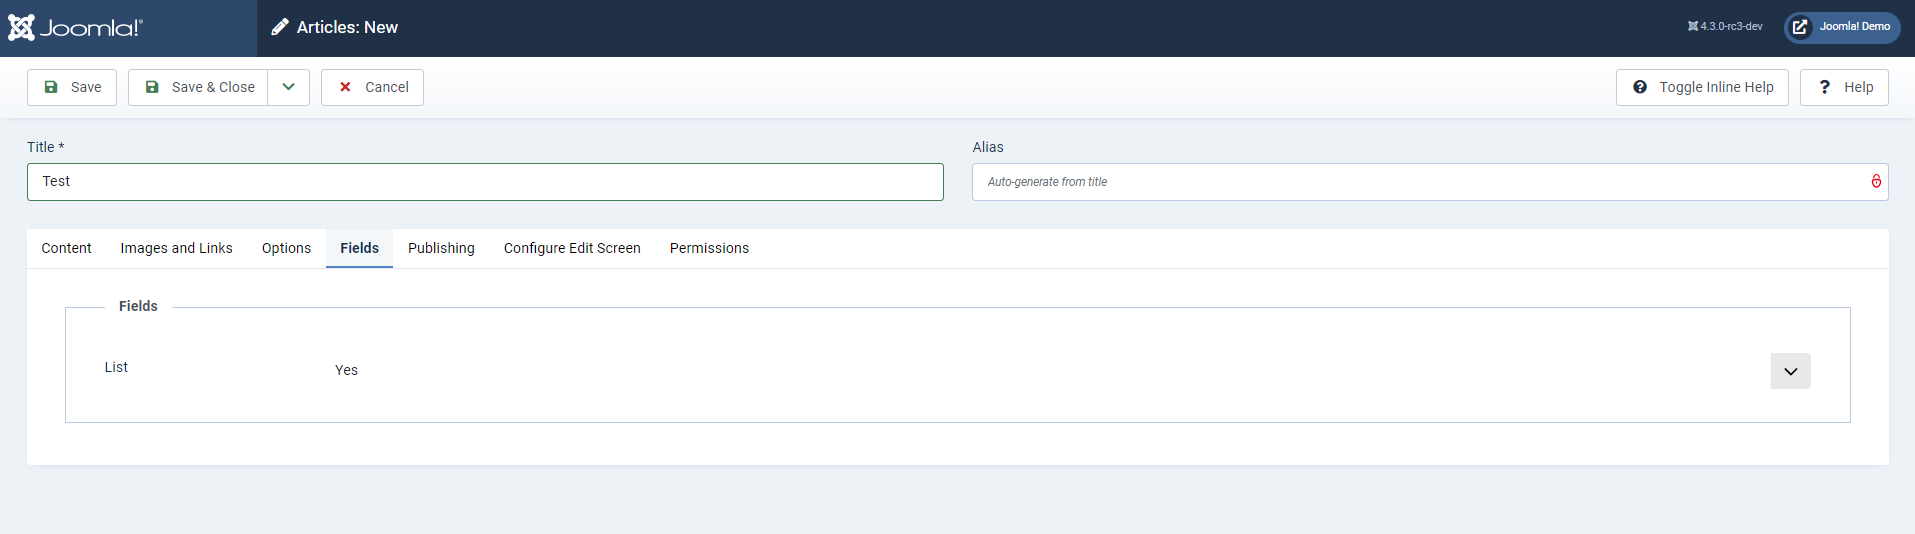The height and width of the screenshot is (534, 1915).
Task: Click the Save button
Action: pyautogui.click(x=72, y=87)
